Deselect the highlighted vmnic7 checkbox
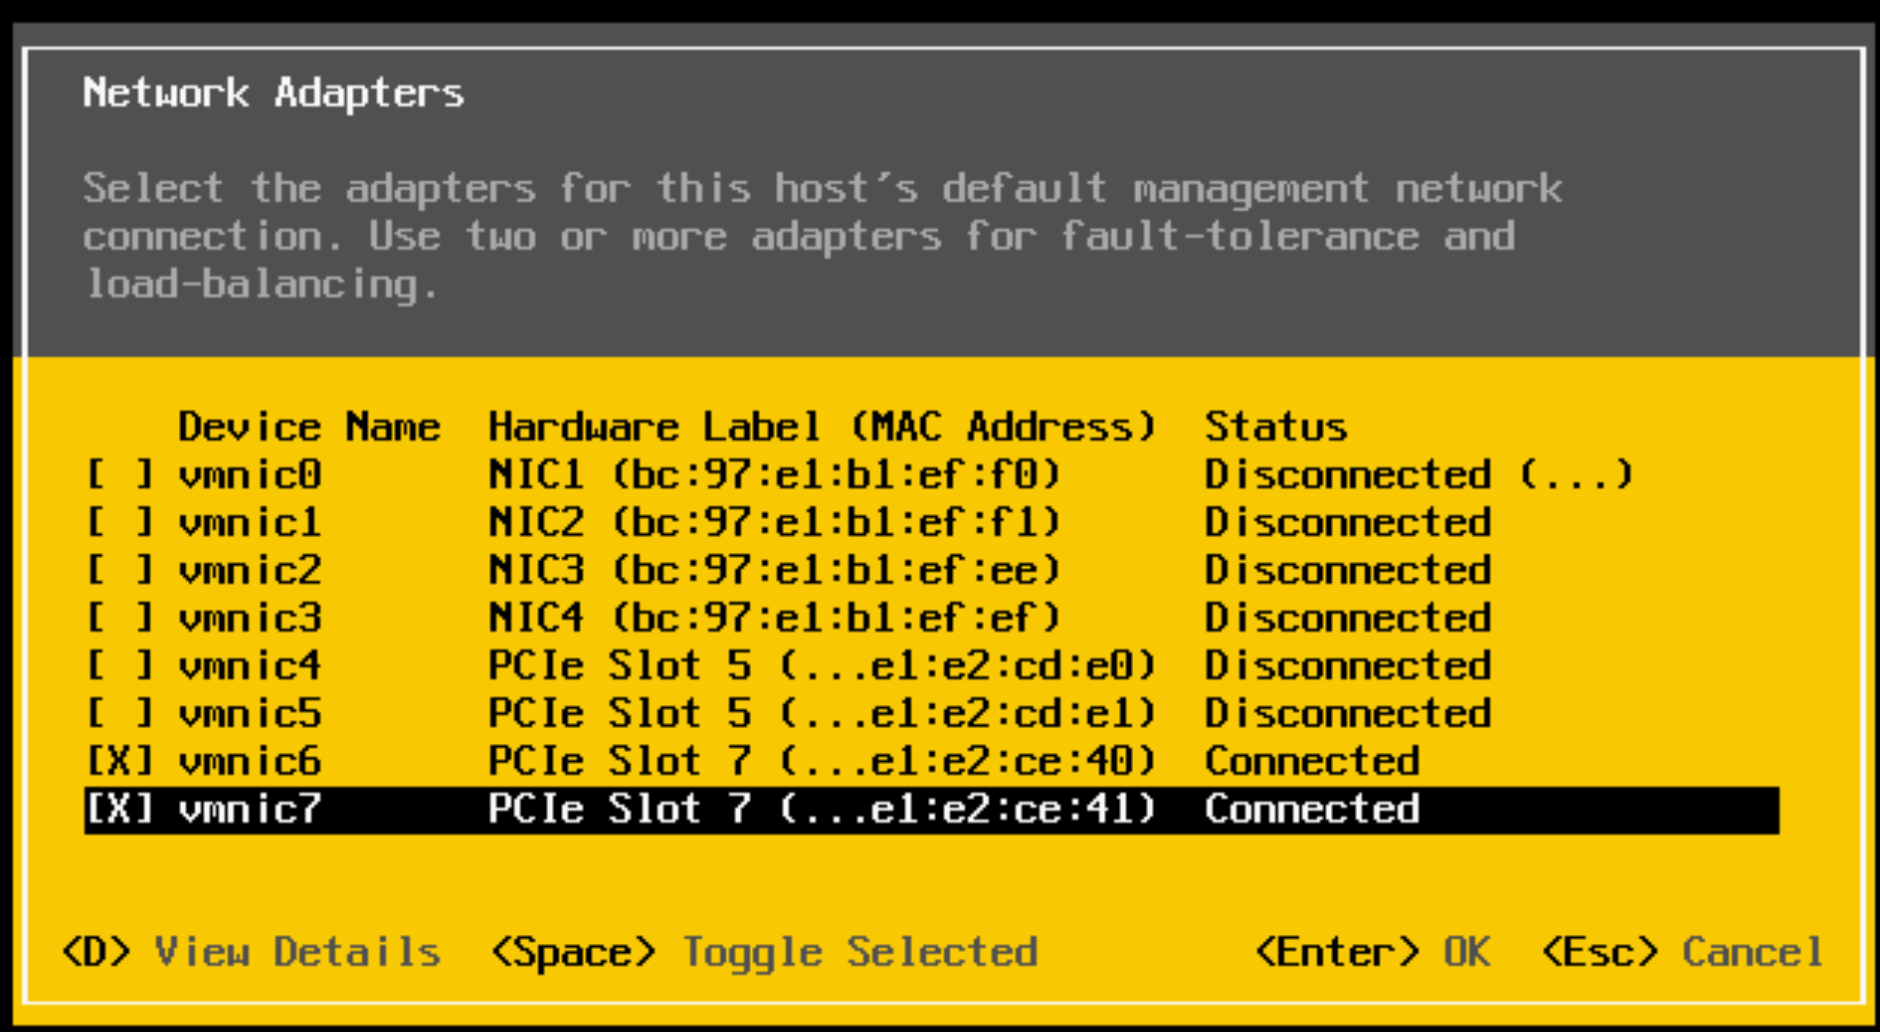The image size is (1880, 1032). point(120,809)
